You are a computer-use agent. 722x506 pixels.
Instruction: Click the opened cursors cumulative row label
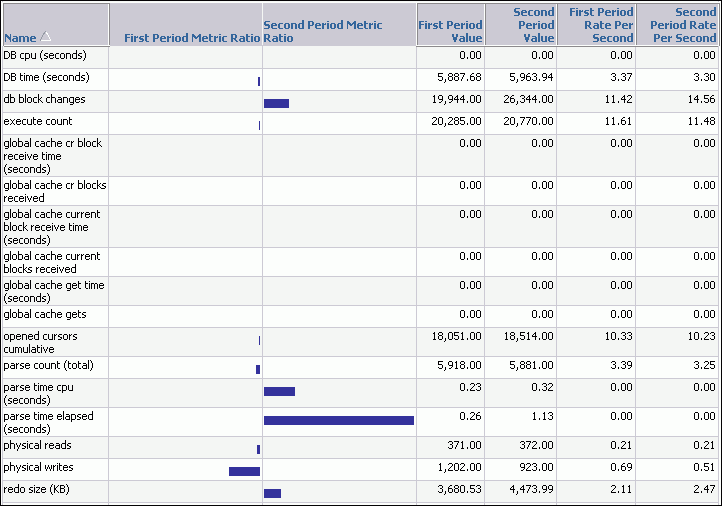coord(40,343)
